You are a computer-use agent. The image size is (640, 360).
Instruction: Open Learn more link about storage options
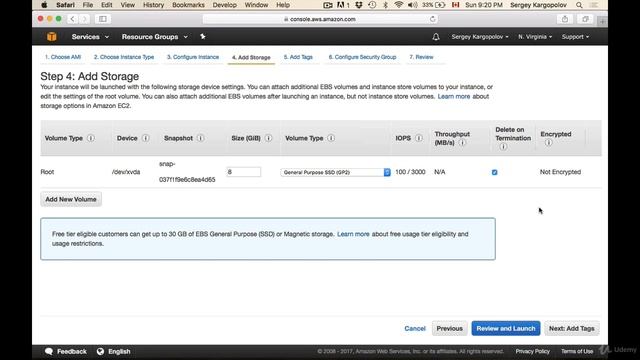click(x=454, y=97)
